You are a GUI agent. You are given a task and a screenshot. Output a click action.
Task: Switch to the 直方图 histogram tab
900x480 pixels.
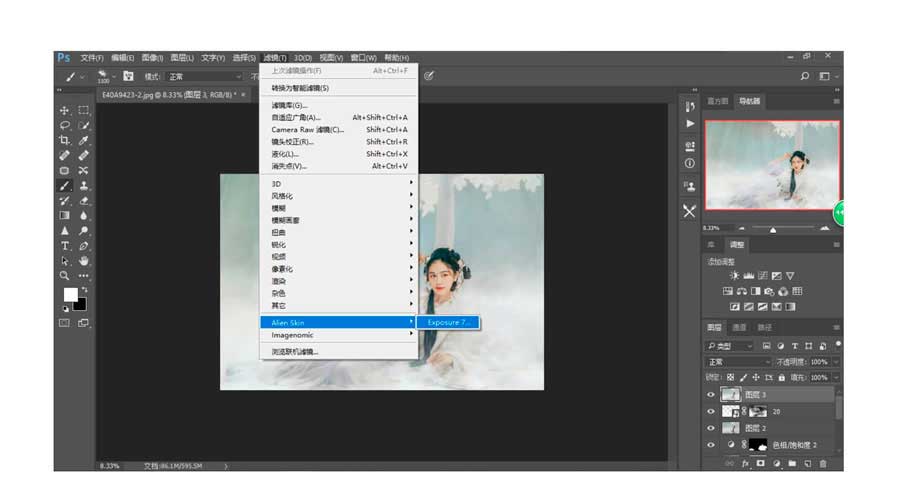[x=718, y=101]
